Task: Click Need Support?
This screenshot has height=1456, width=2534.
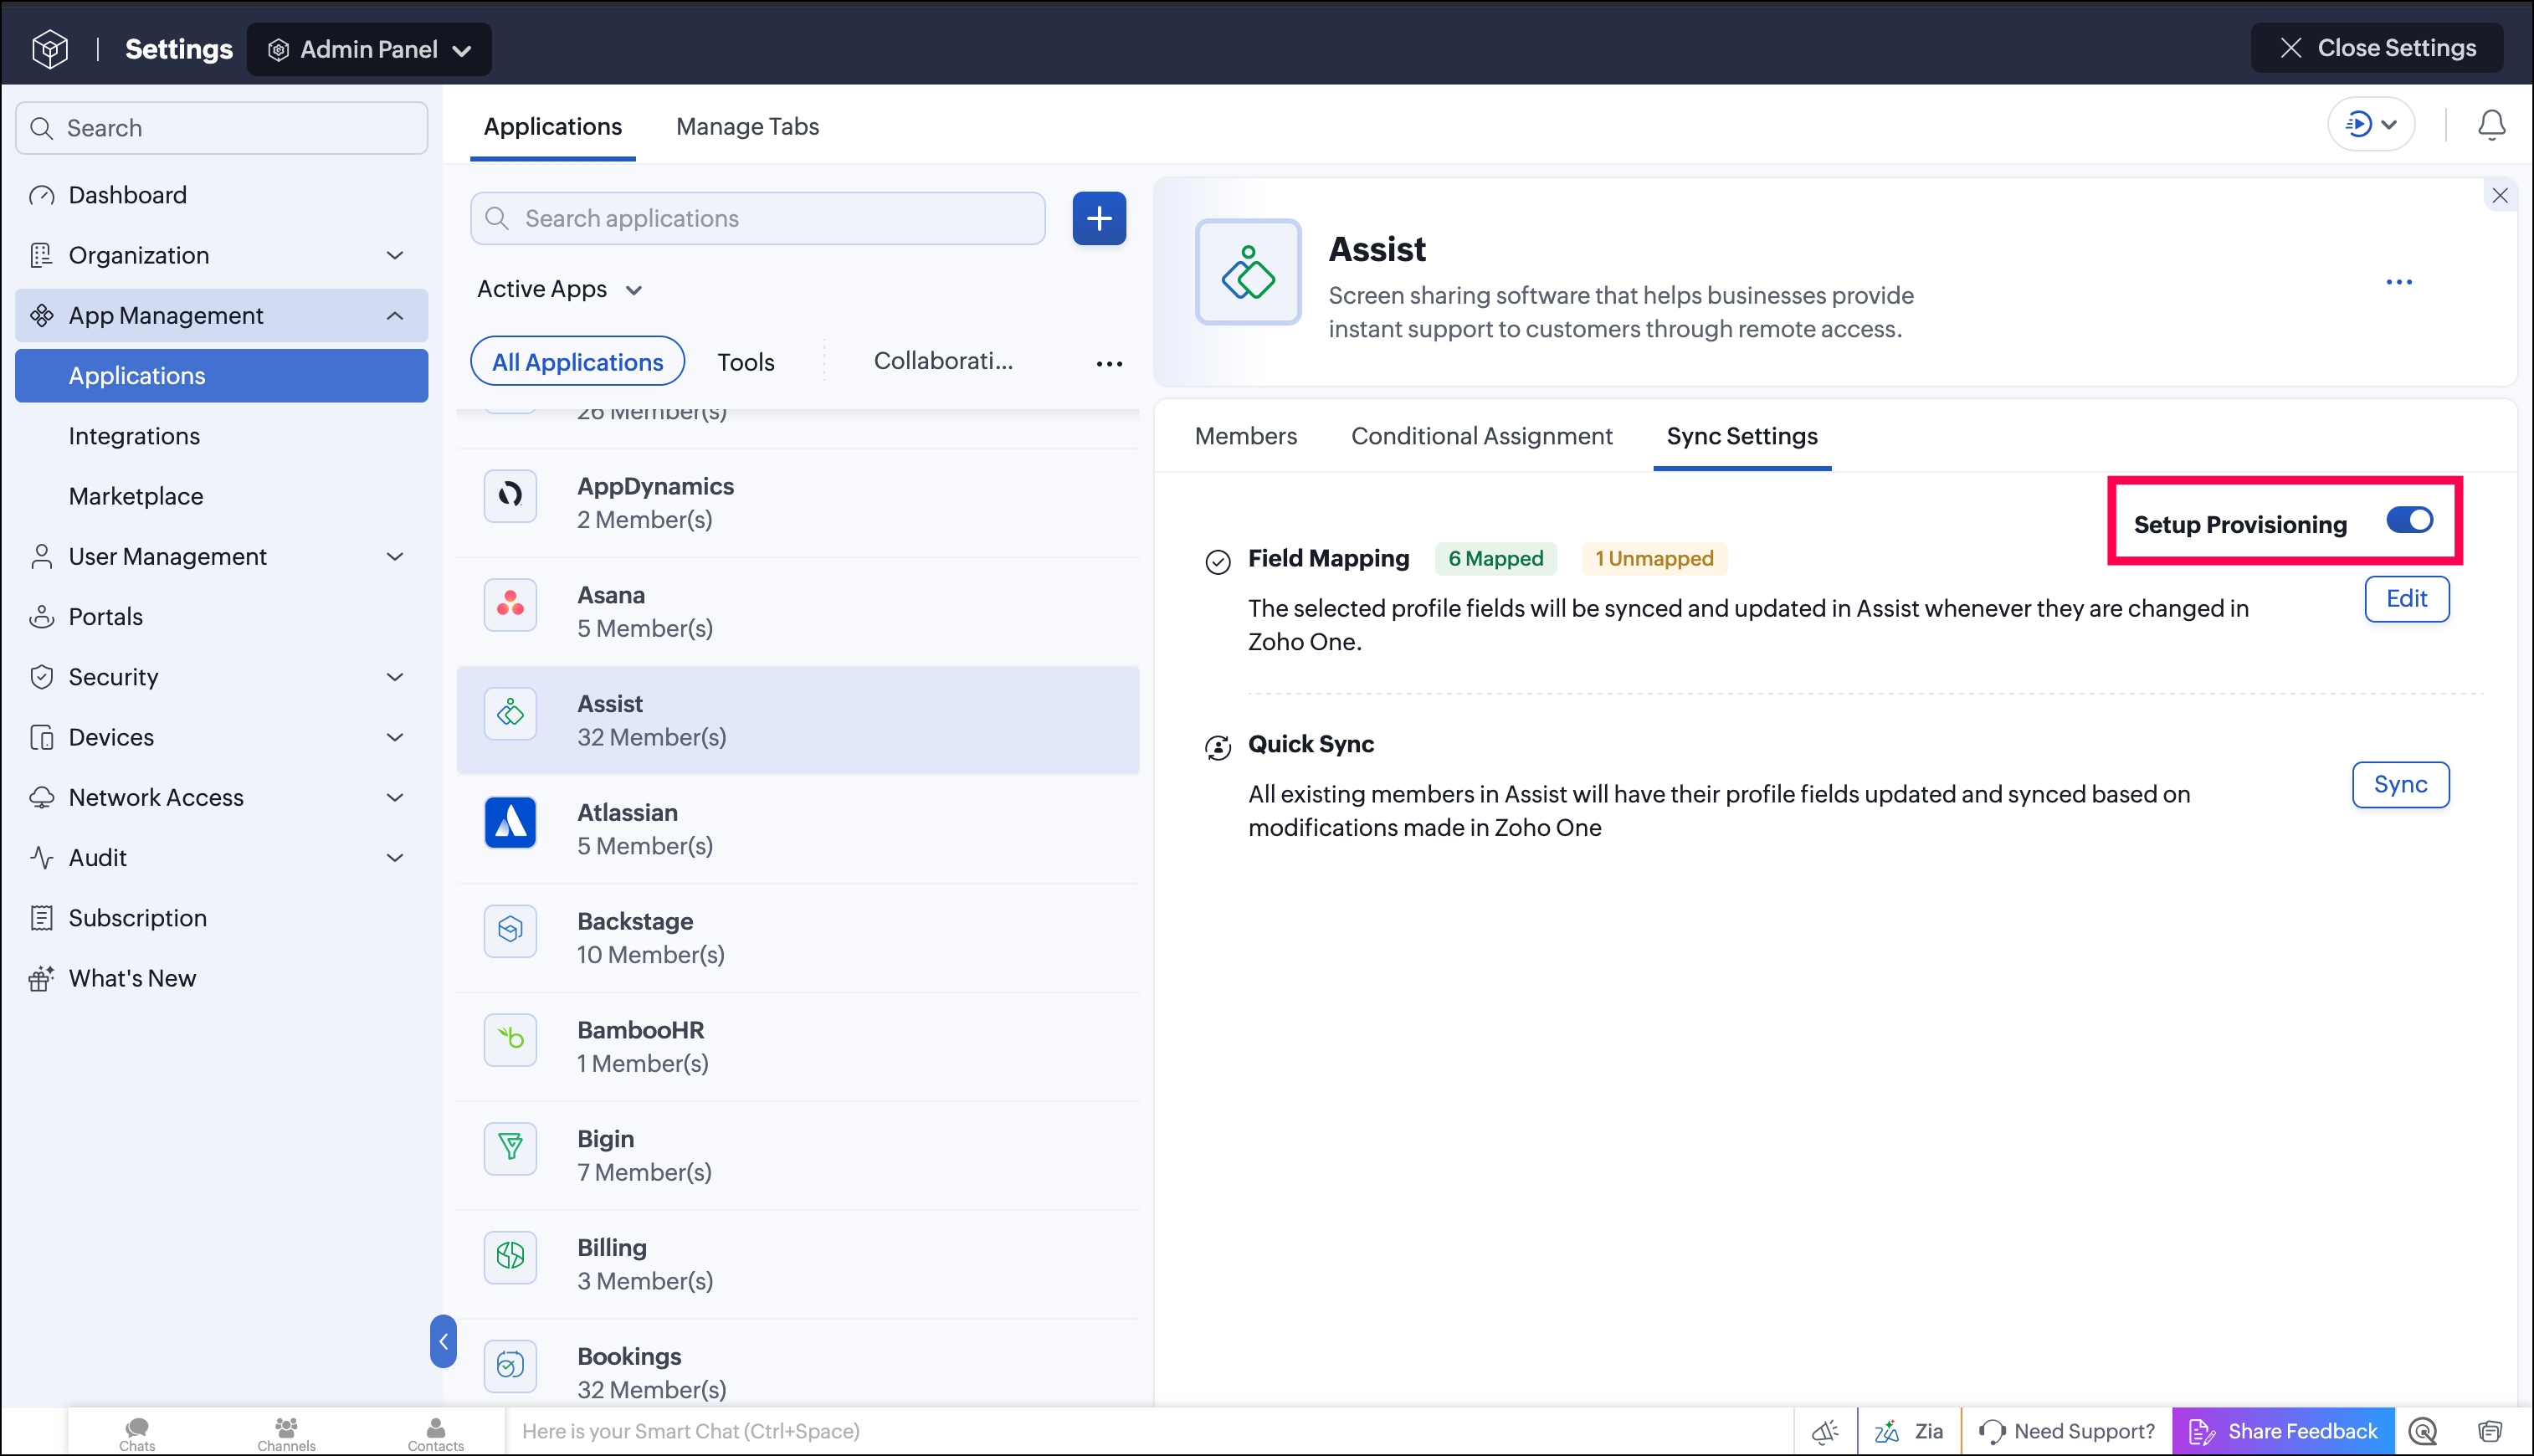Action: (2066, 1431)
